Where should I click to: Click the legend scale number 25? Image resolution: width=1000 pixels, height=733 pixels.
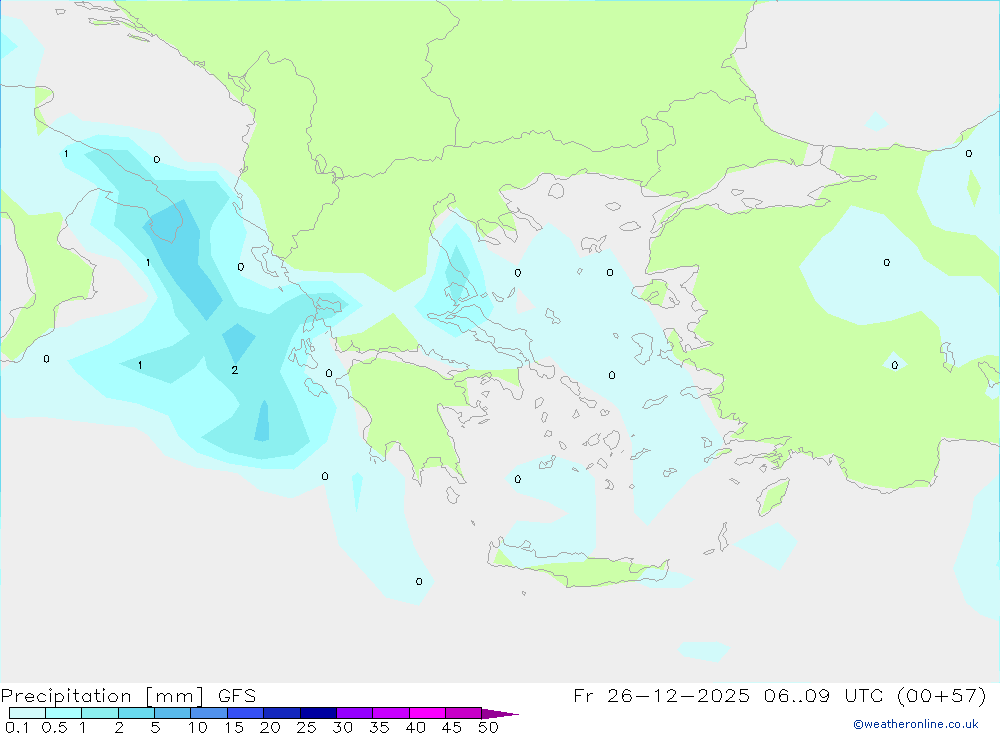click(306, 727)
